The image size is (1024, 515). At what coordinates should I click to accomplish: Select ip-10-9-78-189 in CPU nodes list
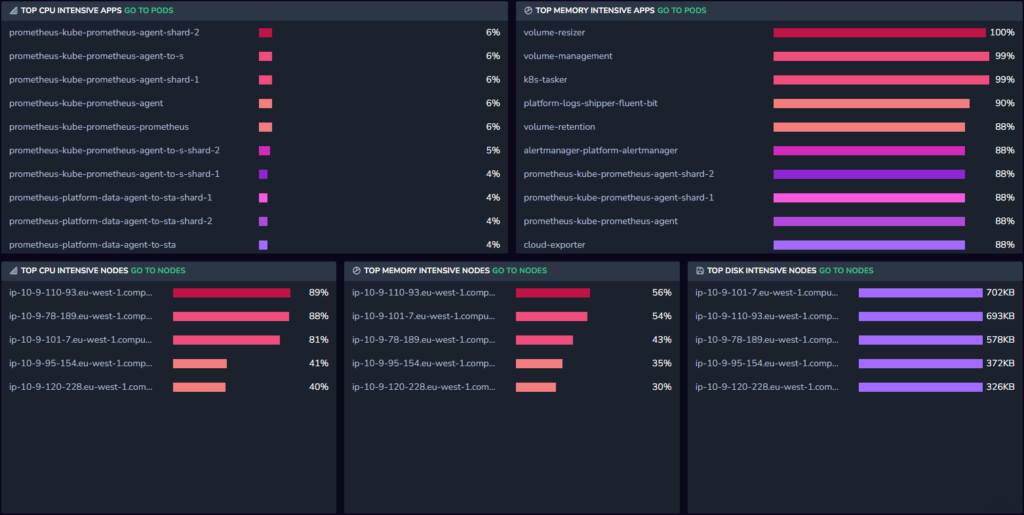coord(81,316)
